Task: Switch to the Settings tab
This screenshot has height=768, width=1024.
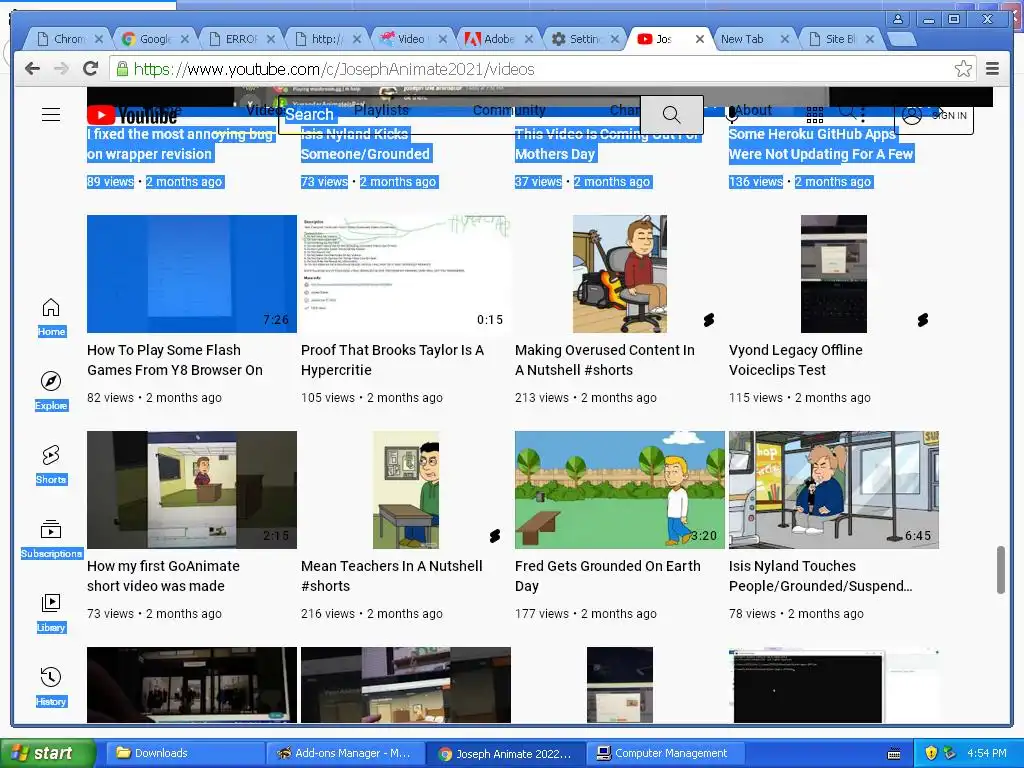Action: pyautogui.click(x=584, y=39)
